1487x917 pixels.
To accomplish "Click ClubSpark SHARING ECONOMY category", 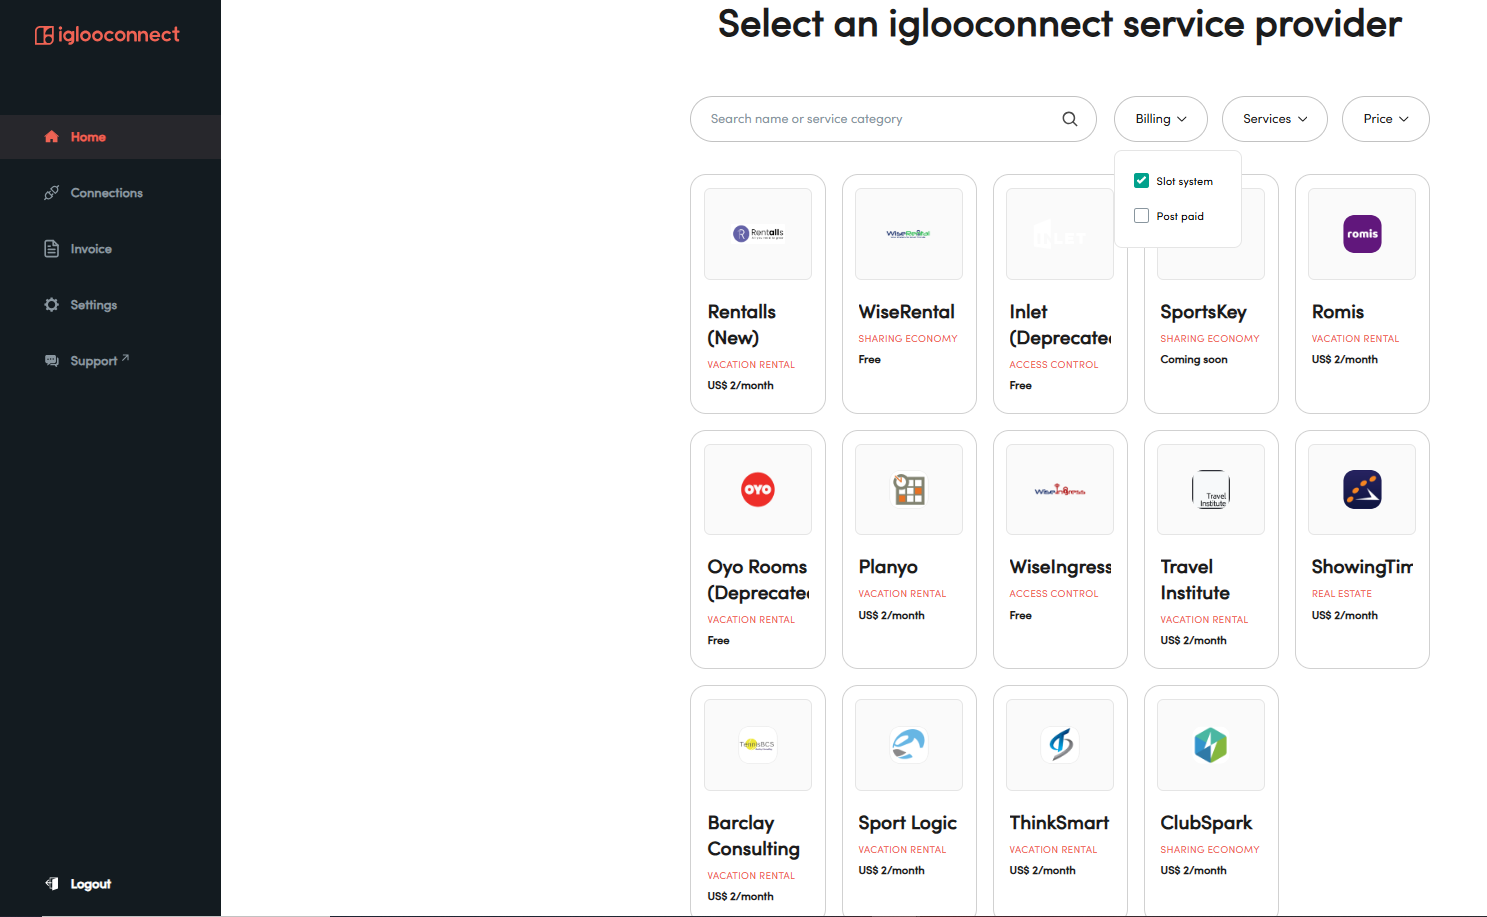I will (1210, 850).
